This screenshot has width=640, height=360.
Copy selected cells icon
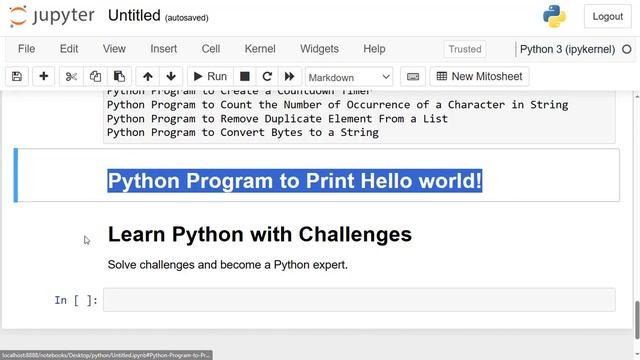point(95,76)
